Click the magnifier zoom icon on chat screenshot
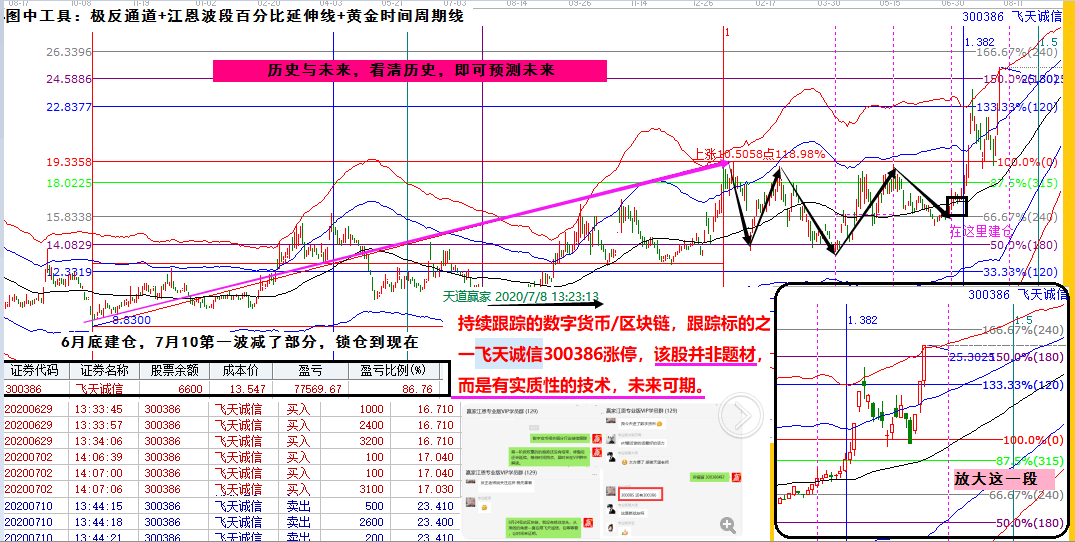1075x542 pixels. click(727, 524)
